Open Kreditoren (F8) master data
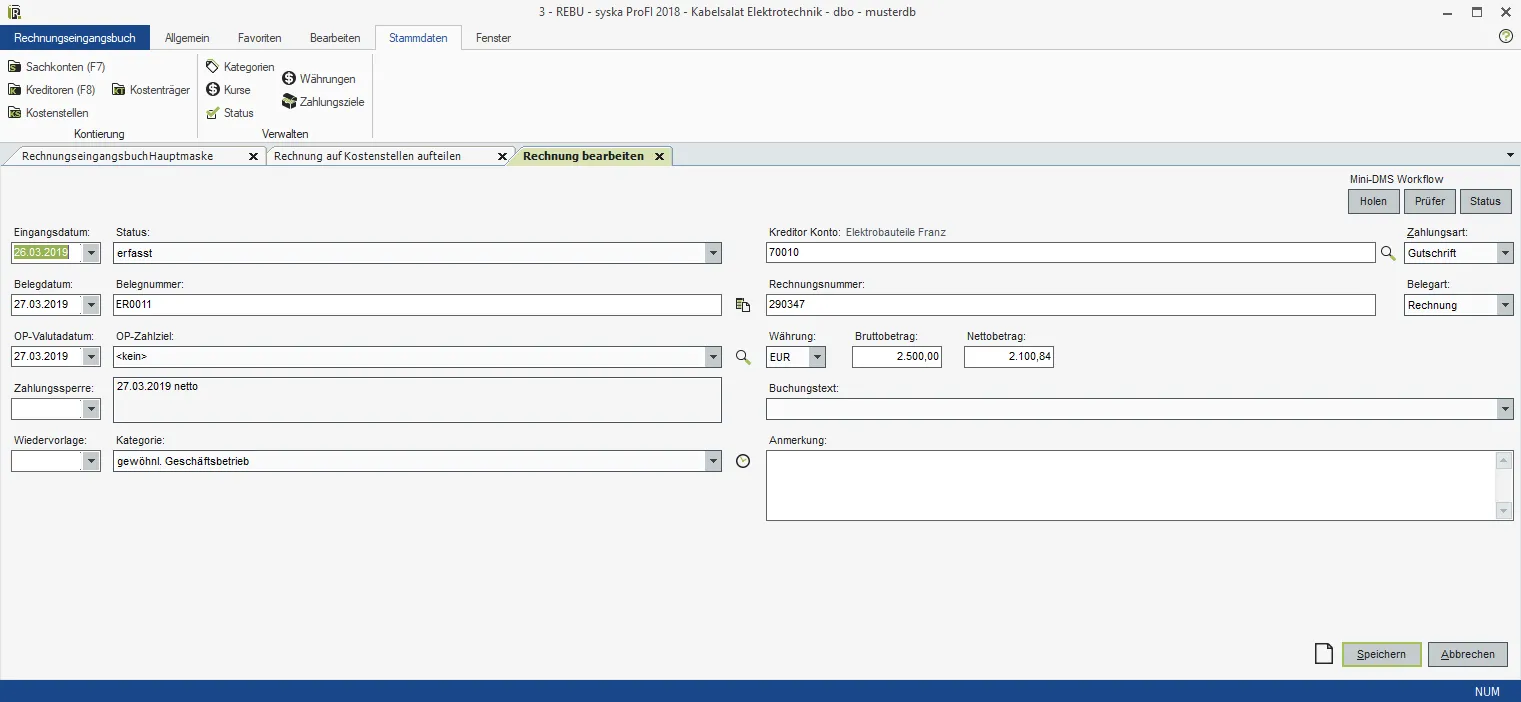 point(52,90)
